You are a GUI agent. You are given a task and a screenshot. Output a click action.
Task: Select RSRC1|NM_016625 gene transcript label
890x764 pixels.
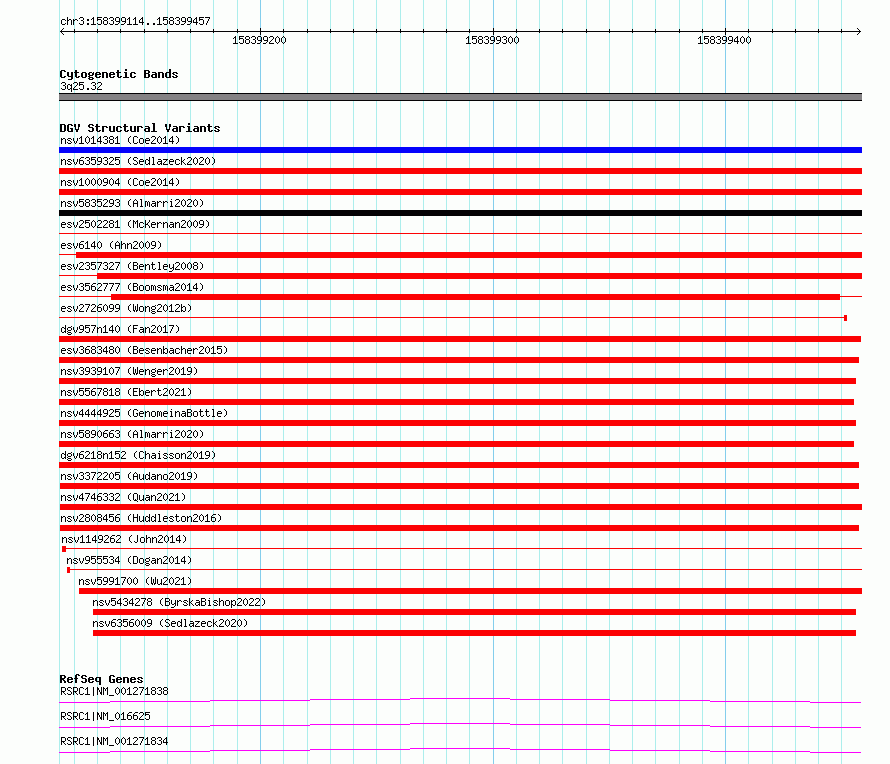pos(105,716)
